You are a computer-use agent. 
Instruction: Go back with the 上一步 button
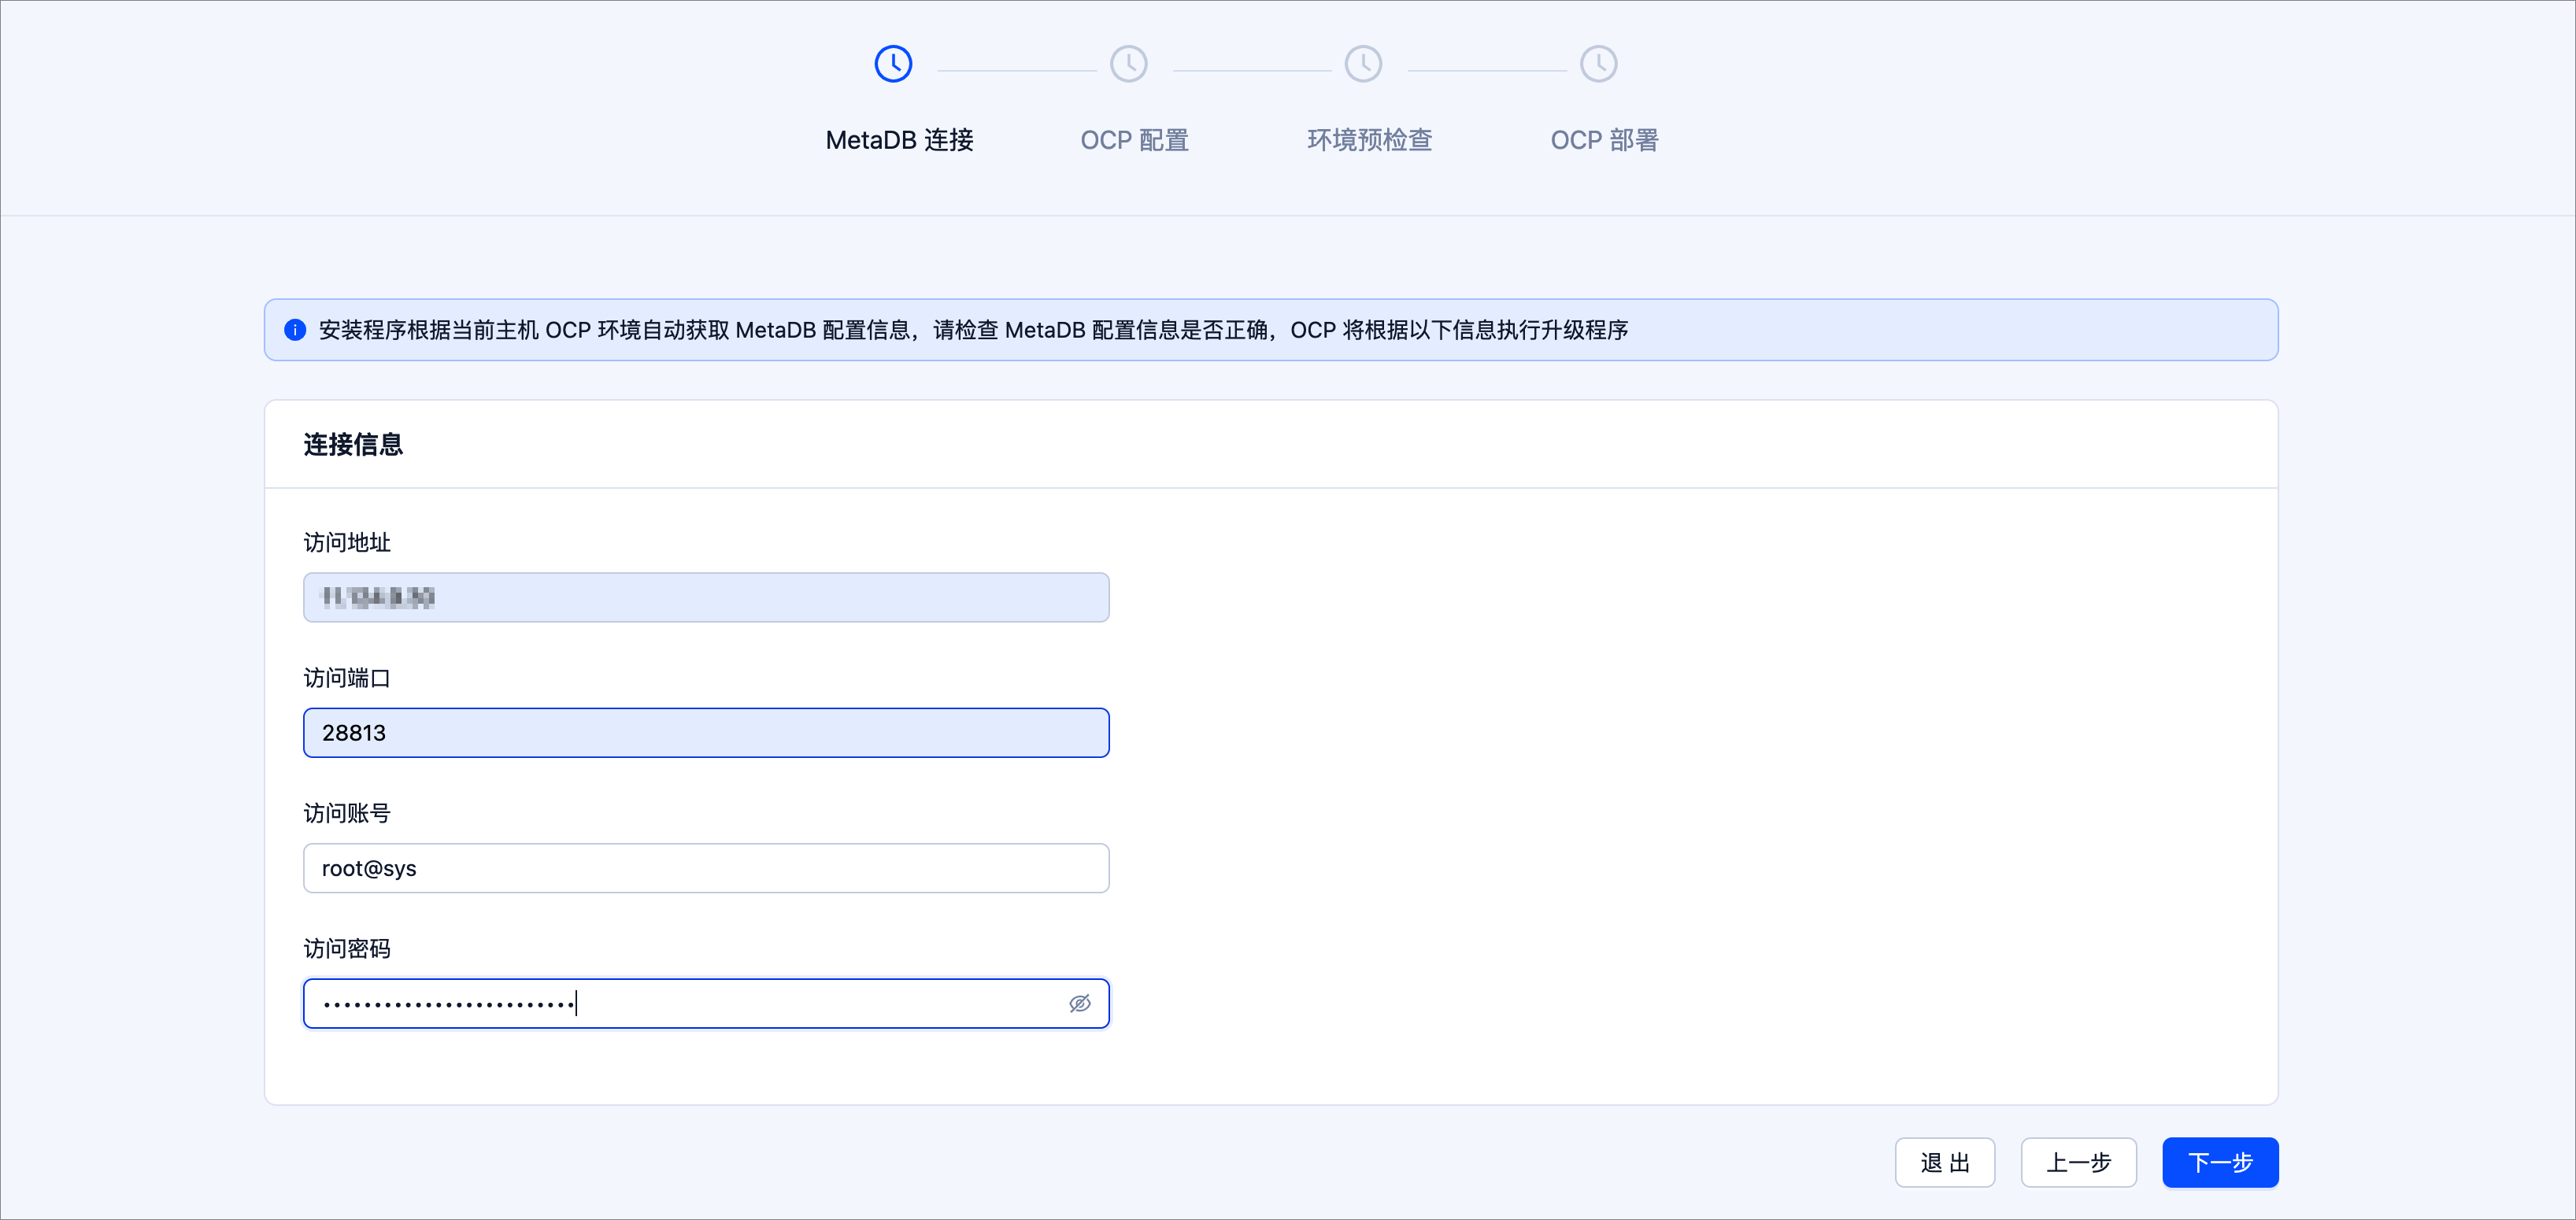pos(2078,1162)
